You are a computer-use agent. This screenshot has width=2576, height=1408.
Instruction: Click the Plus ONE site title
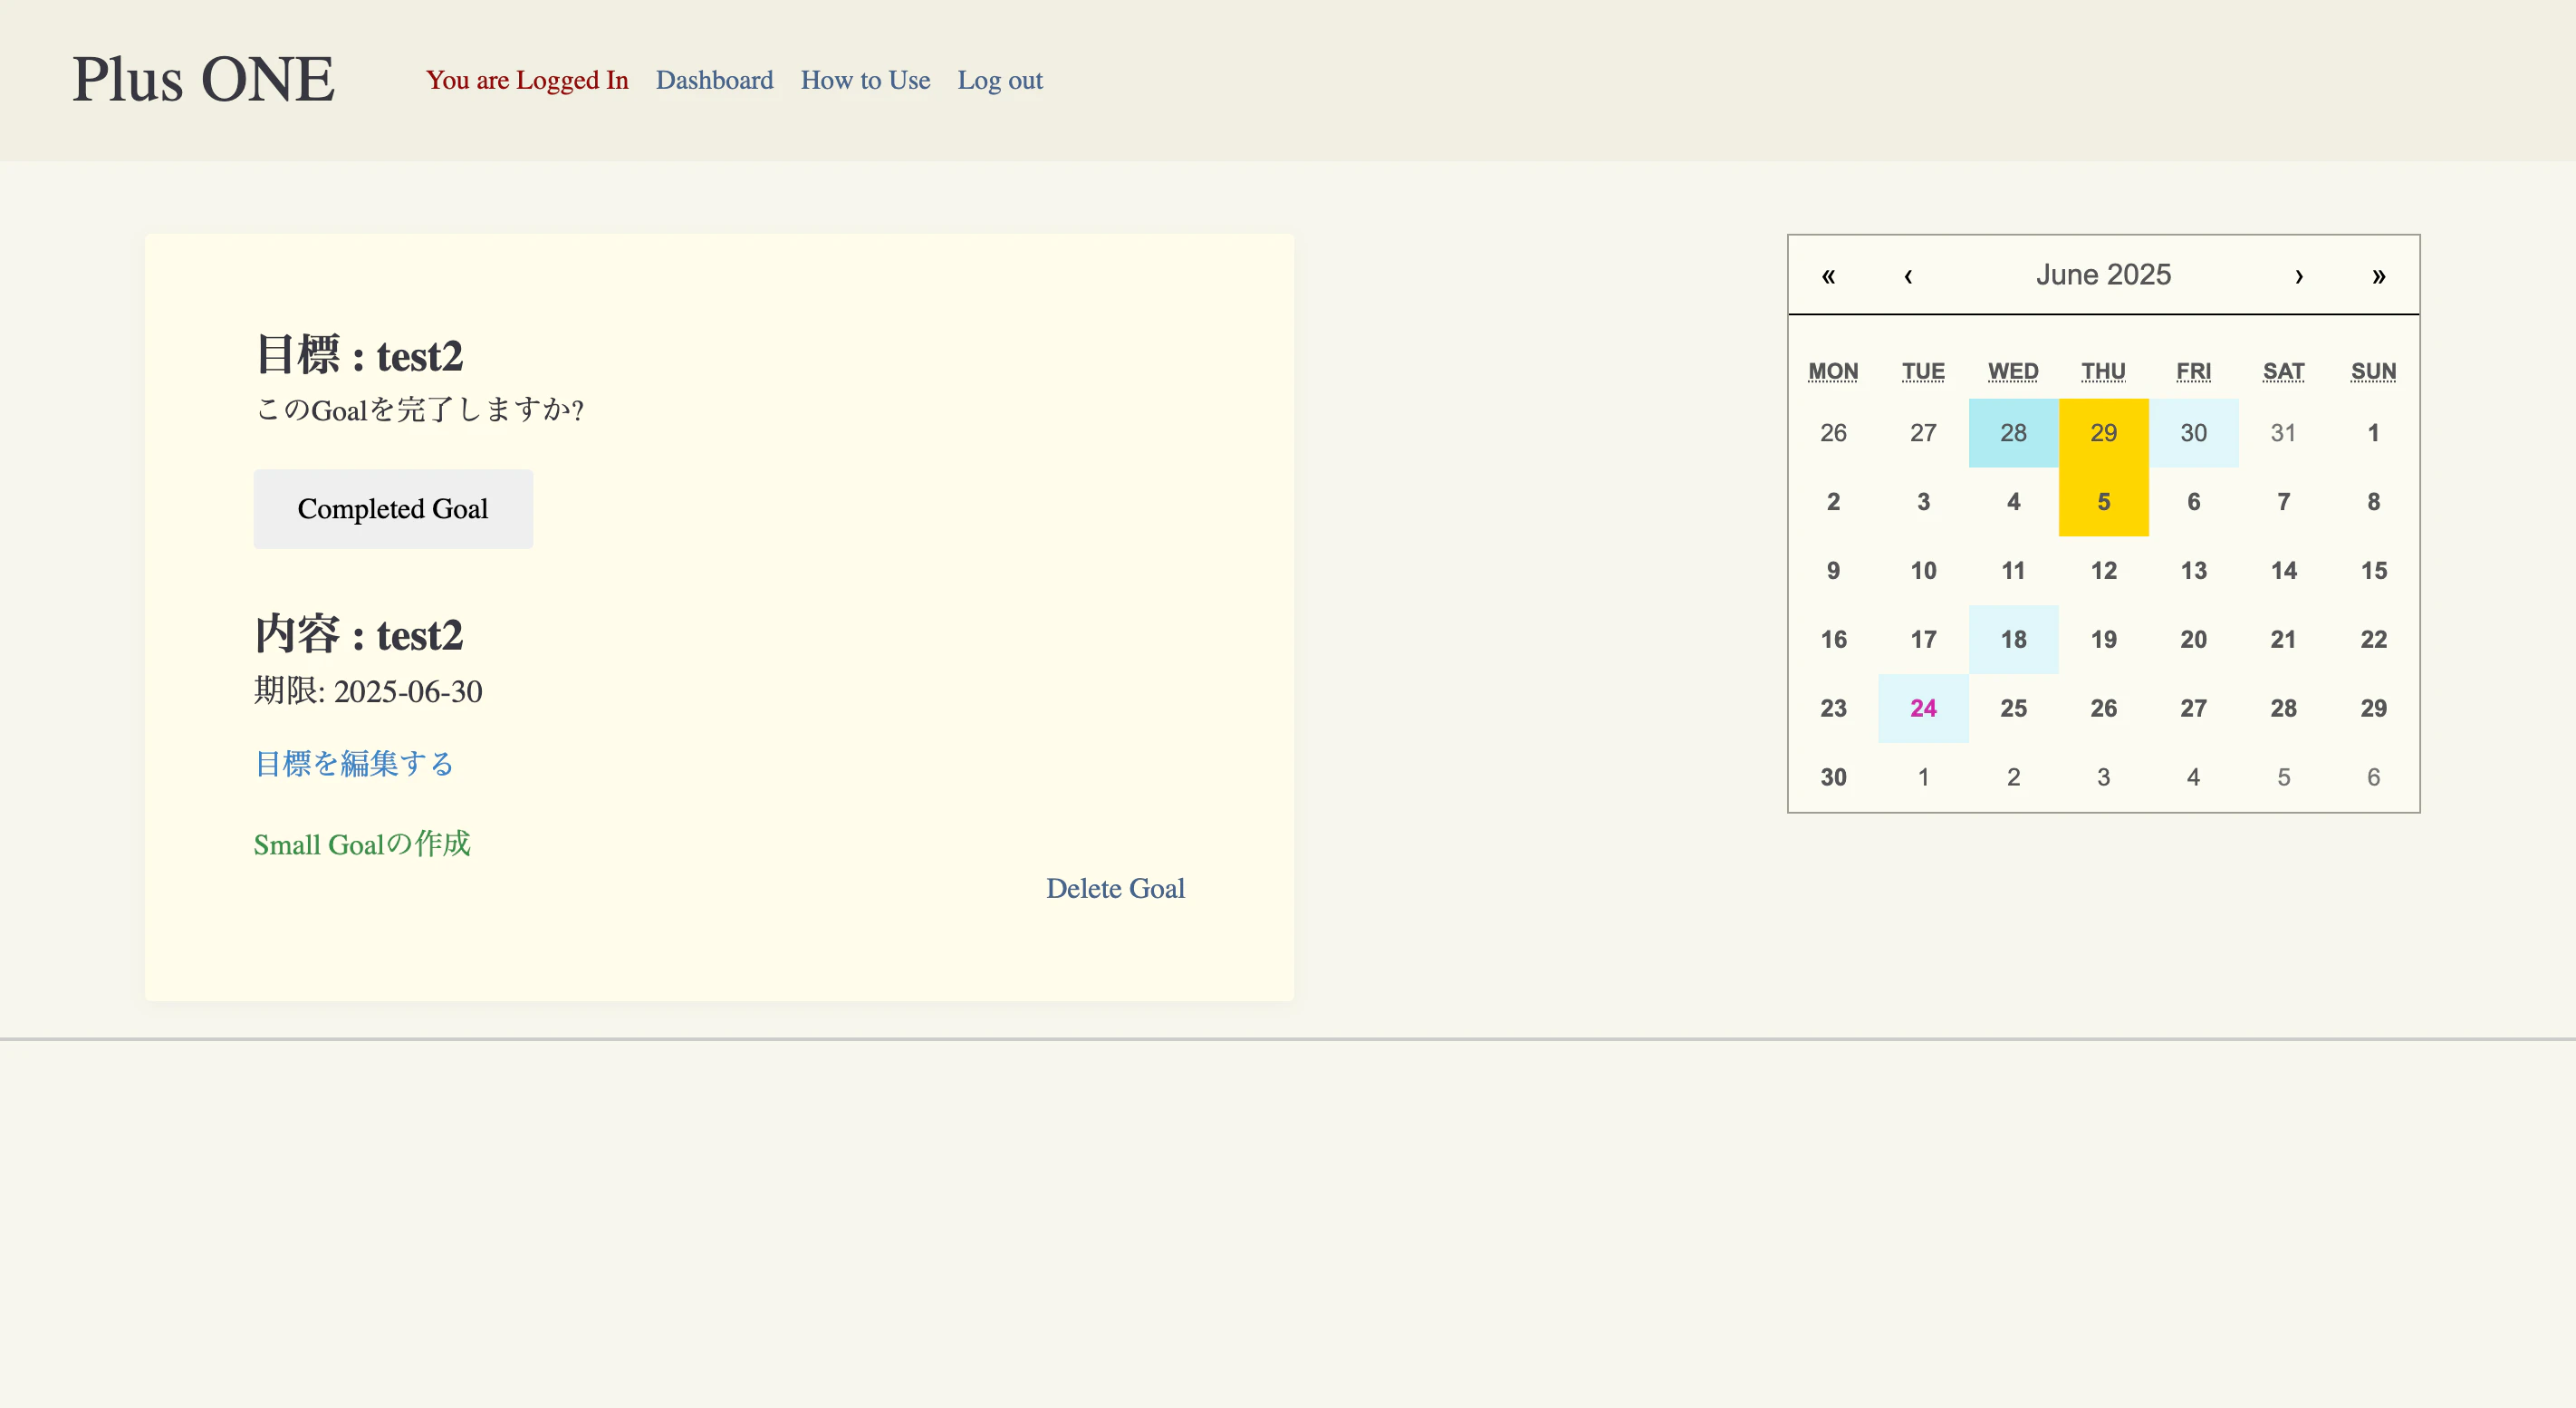[x=203, y=79]
